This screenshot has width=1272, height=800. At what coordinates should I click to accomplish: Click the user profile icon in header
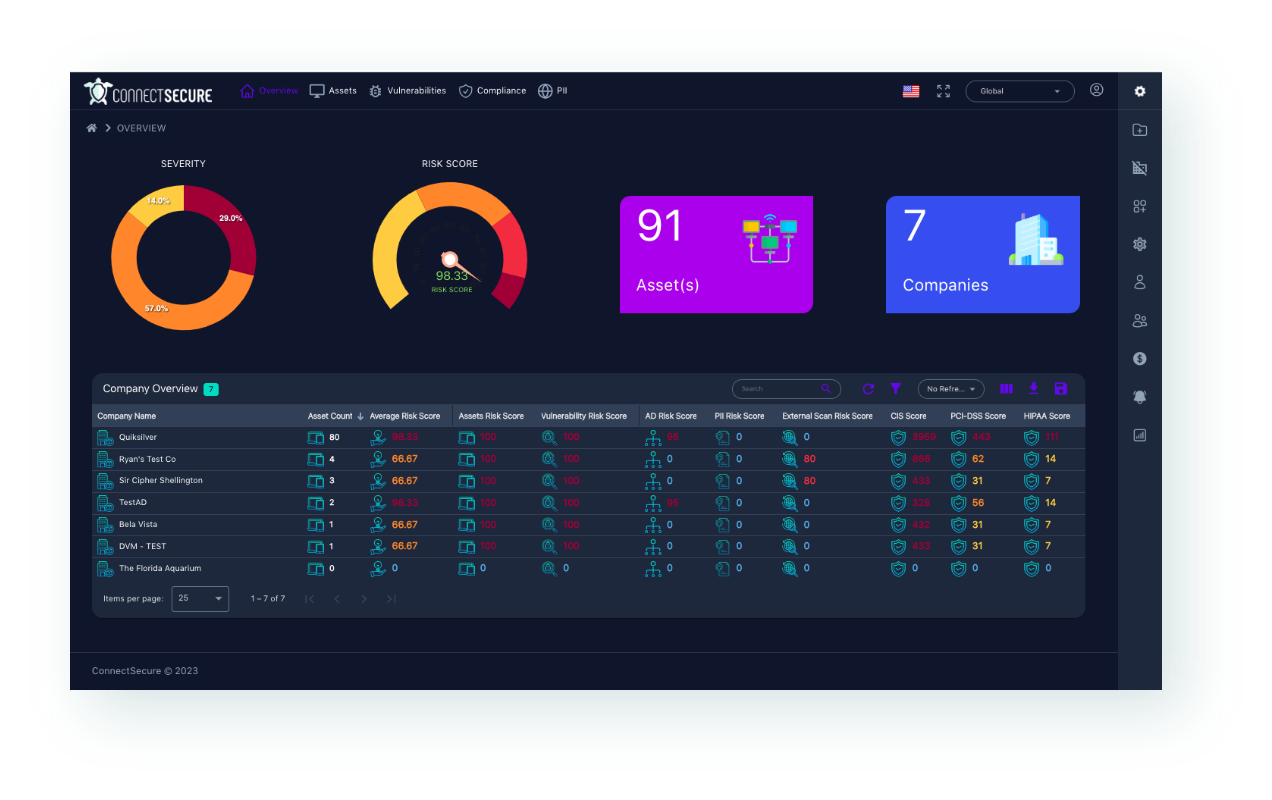coord(1096,90)
